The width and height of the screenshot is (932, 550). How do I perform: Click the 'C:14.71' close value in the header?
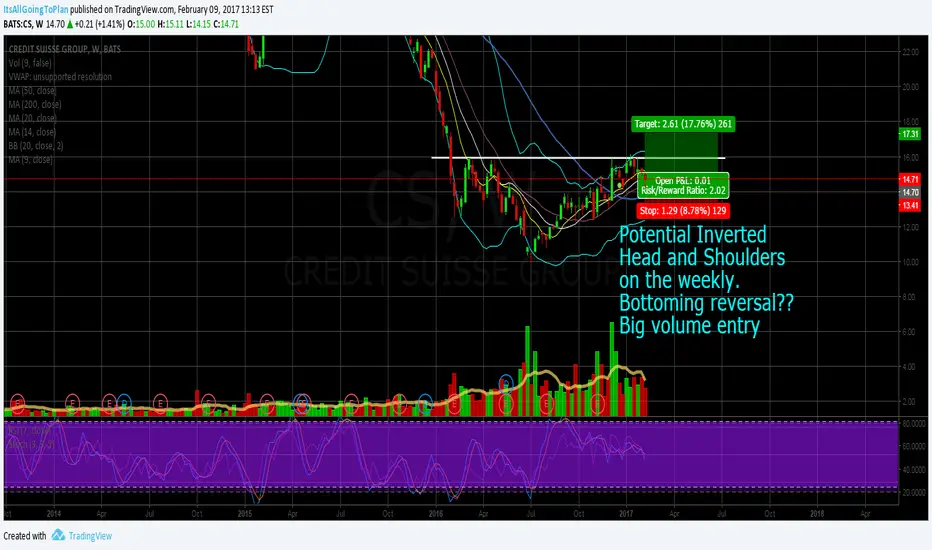coord(226,24)
